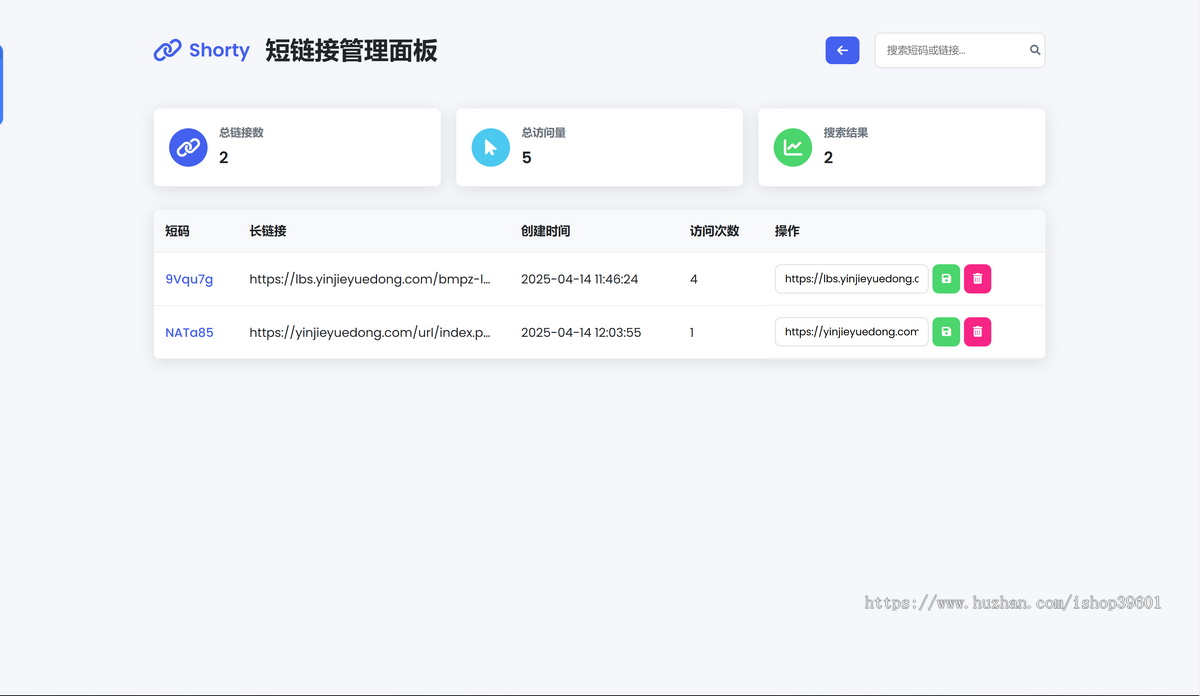Screen dimensions: 1200x696
Task: Click the Shorty brand name
Action: click(219, 50)
